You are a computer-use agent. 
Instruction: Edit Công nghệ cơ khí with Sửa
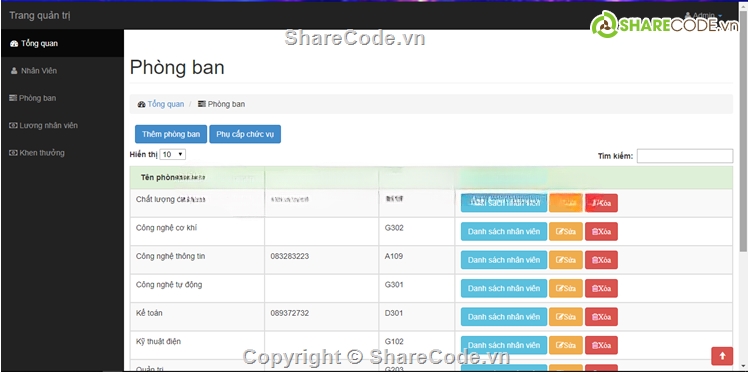(566, 232)
